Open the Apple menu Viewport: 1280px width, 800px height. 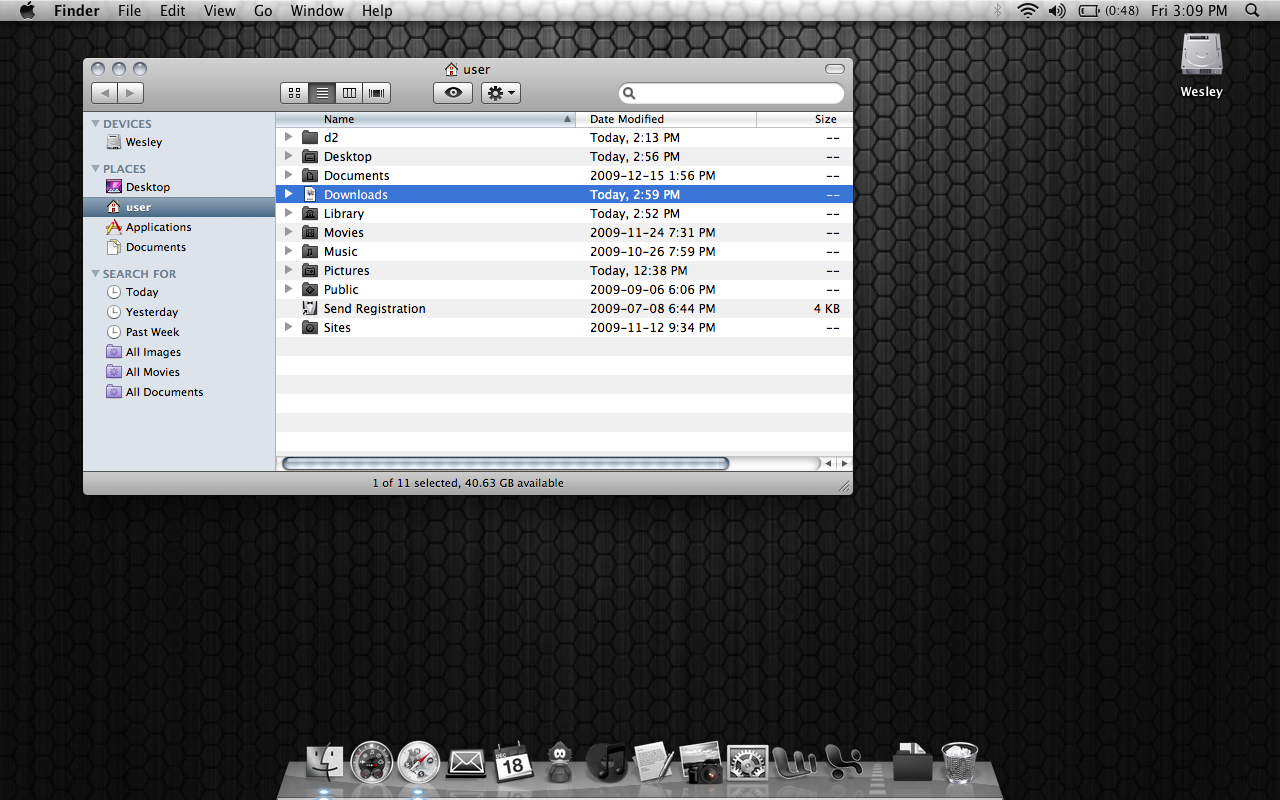(27, 11)
